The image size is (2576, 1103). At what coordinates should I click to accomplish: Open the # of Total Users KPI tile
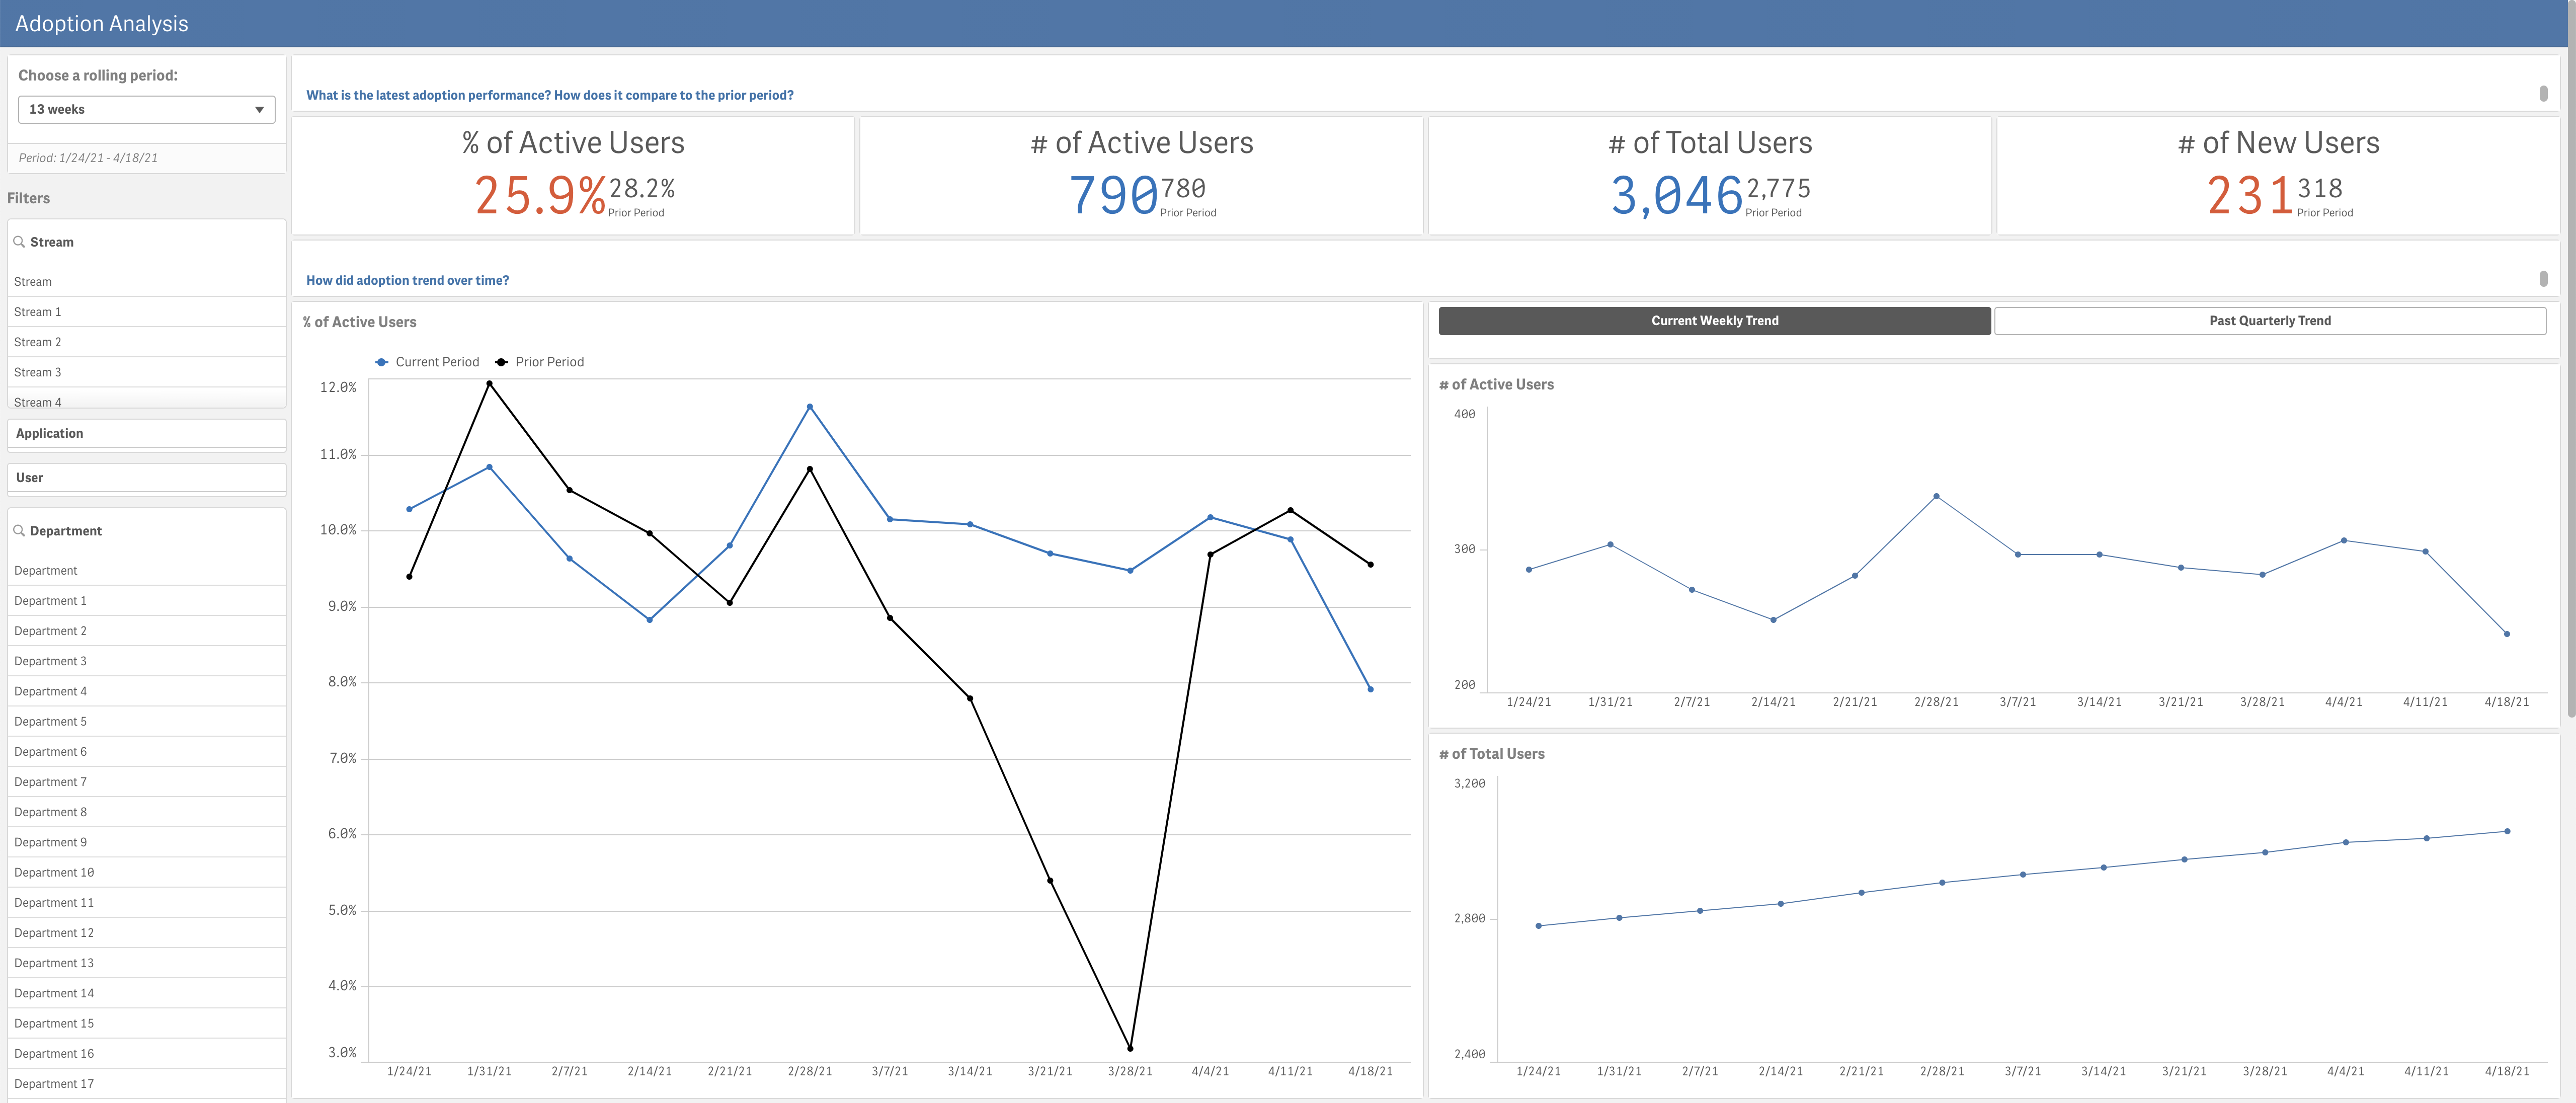(1710, 176)
